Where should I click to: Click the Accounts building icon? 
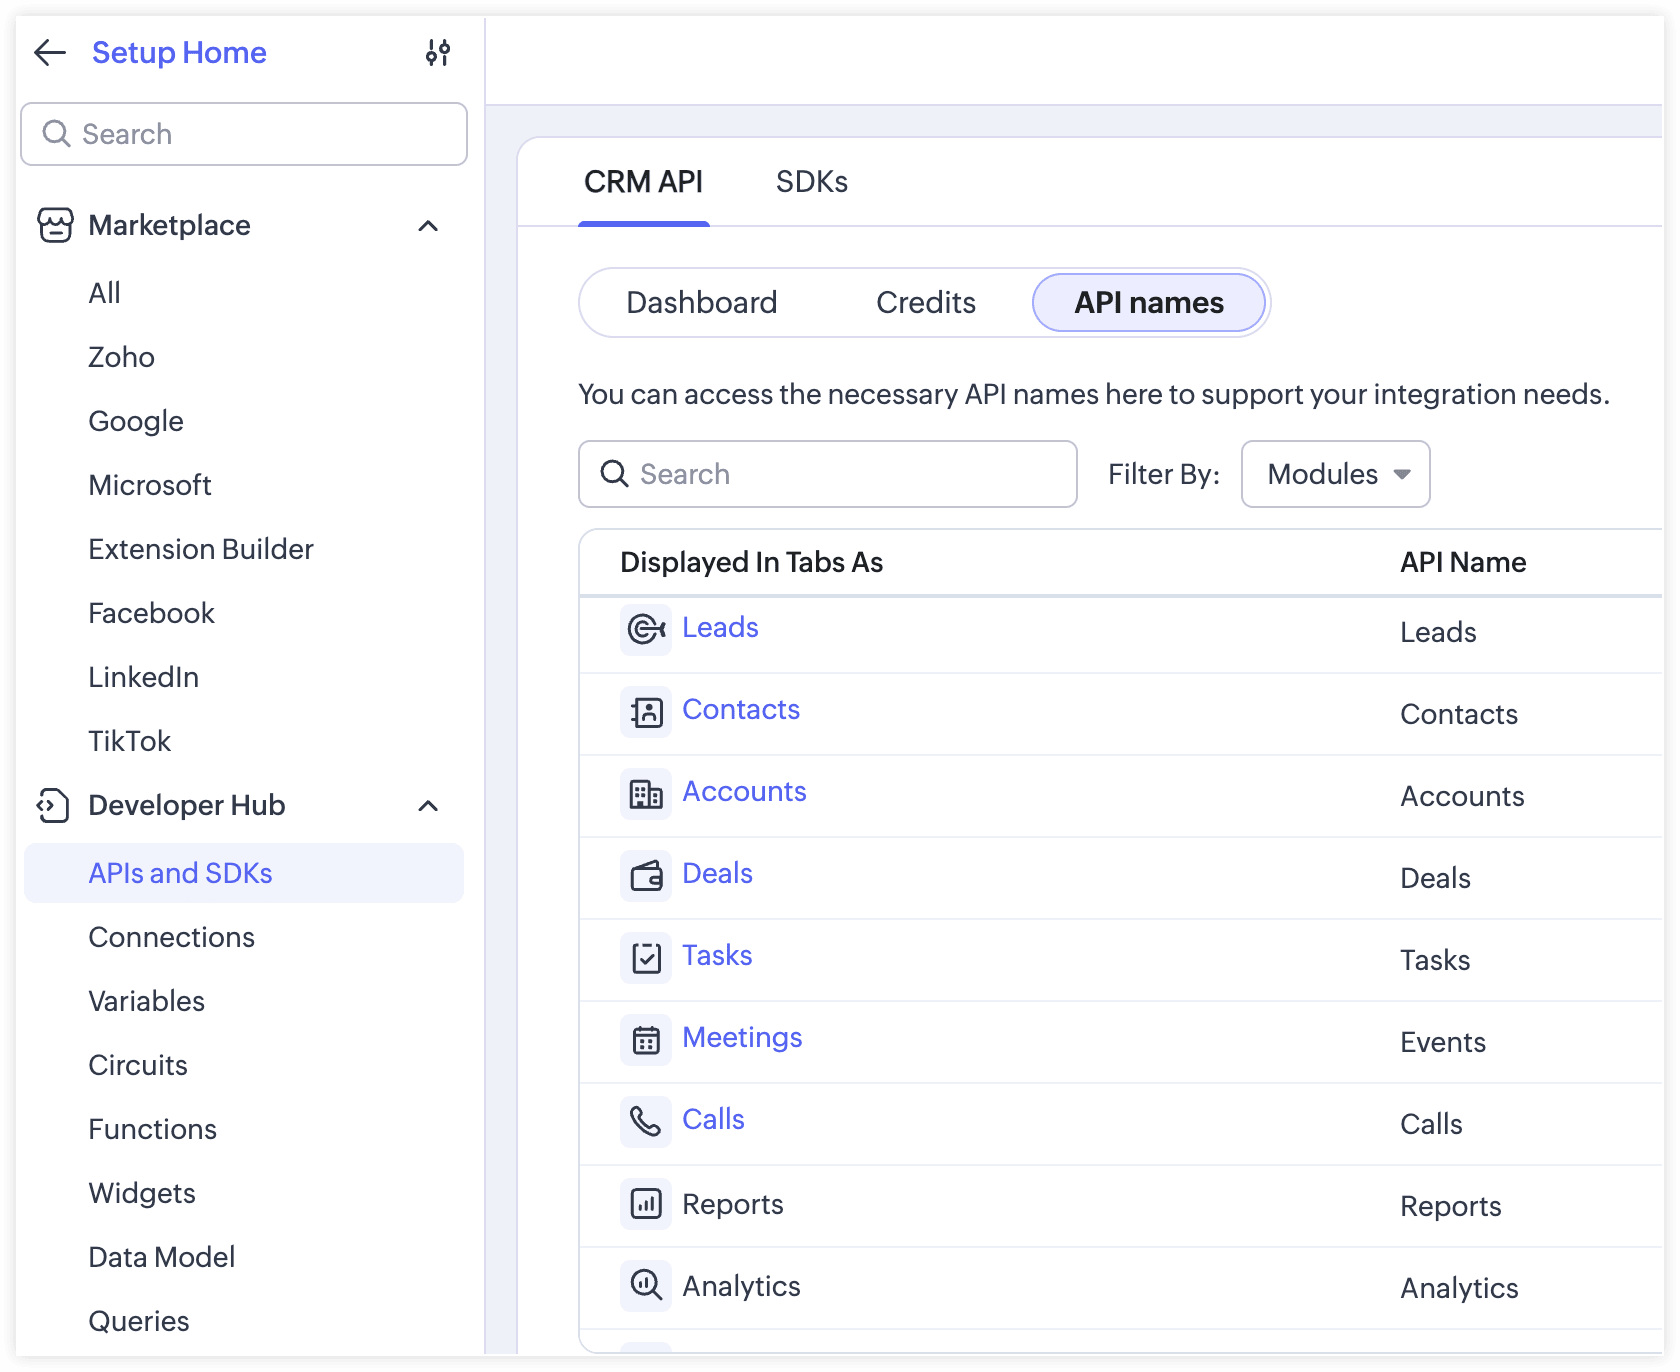[x=646, y=794]
